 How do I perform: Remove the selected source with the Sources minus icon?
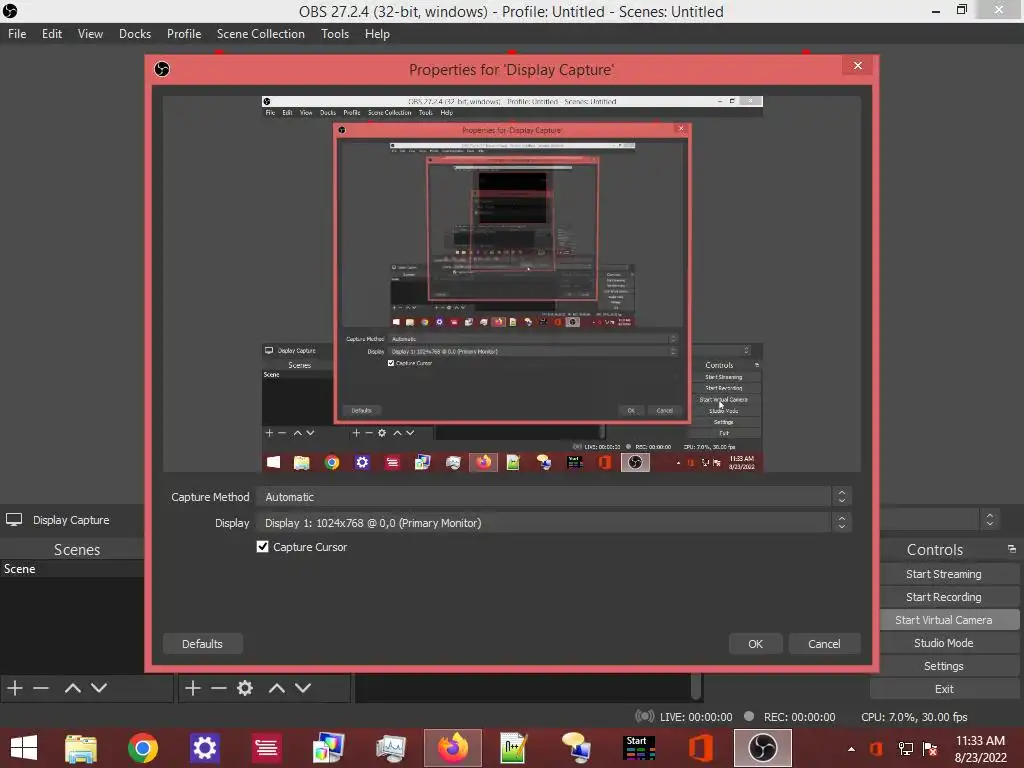(x=219, y=688)
